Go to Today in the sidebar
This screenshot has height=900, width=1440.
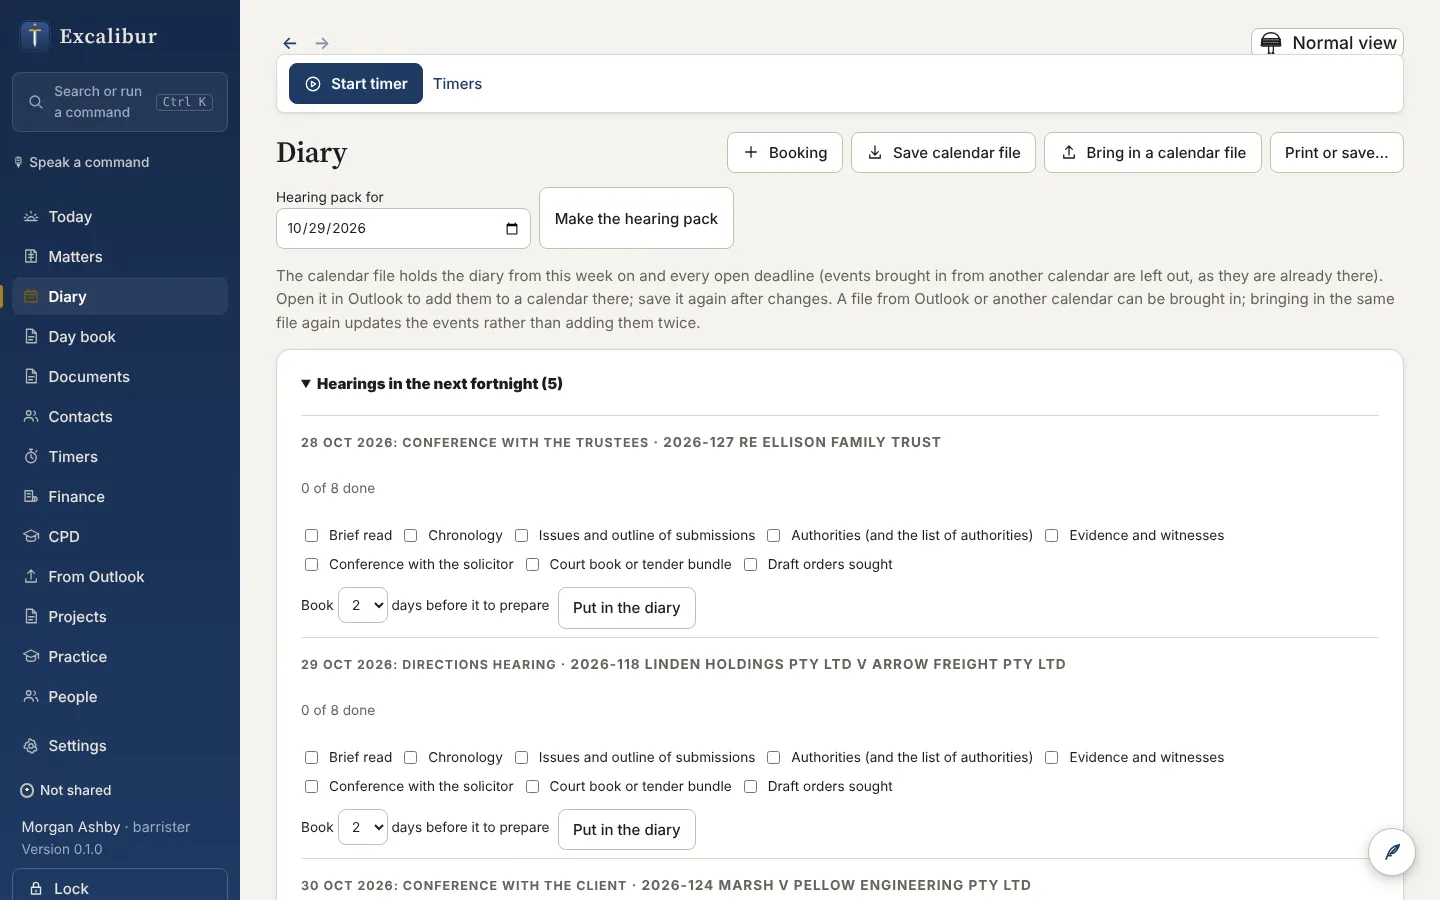[120, 217]
